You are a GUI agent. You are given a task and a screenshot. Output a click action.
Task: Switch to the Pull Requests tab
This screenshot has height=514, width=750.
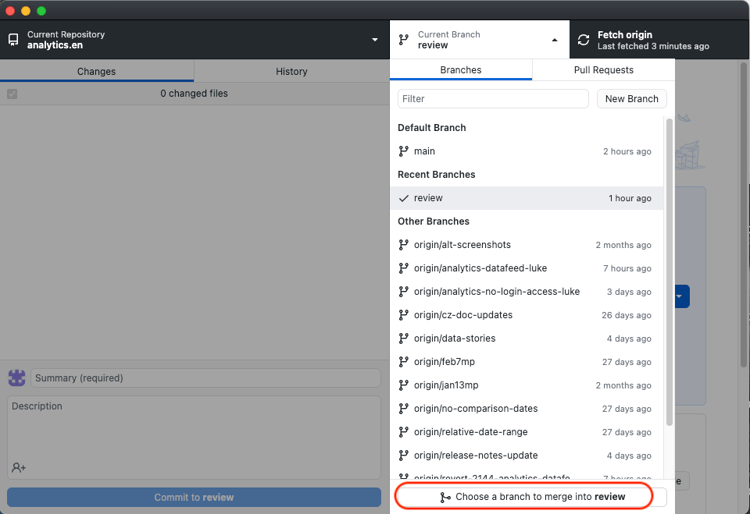pos(603,70)
